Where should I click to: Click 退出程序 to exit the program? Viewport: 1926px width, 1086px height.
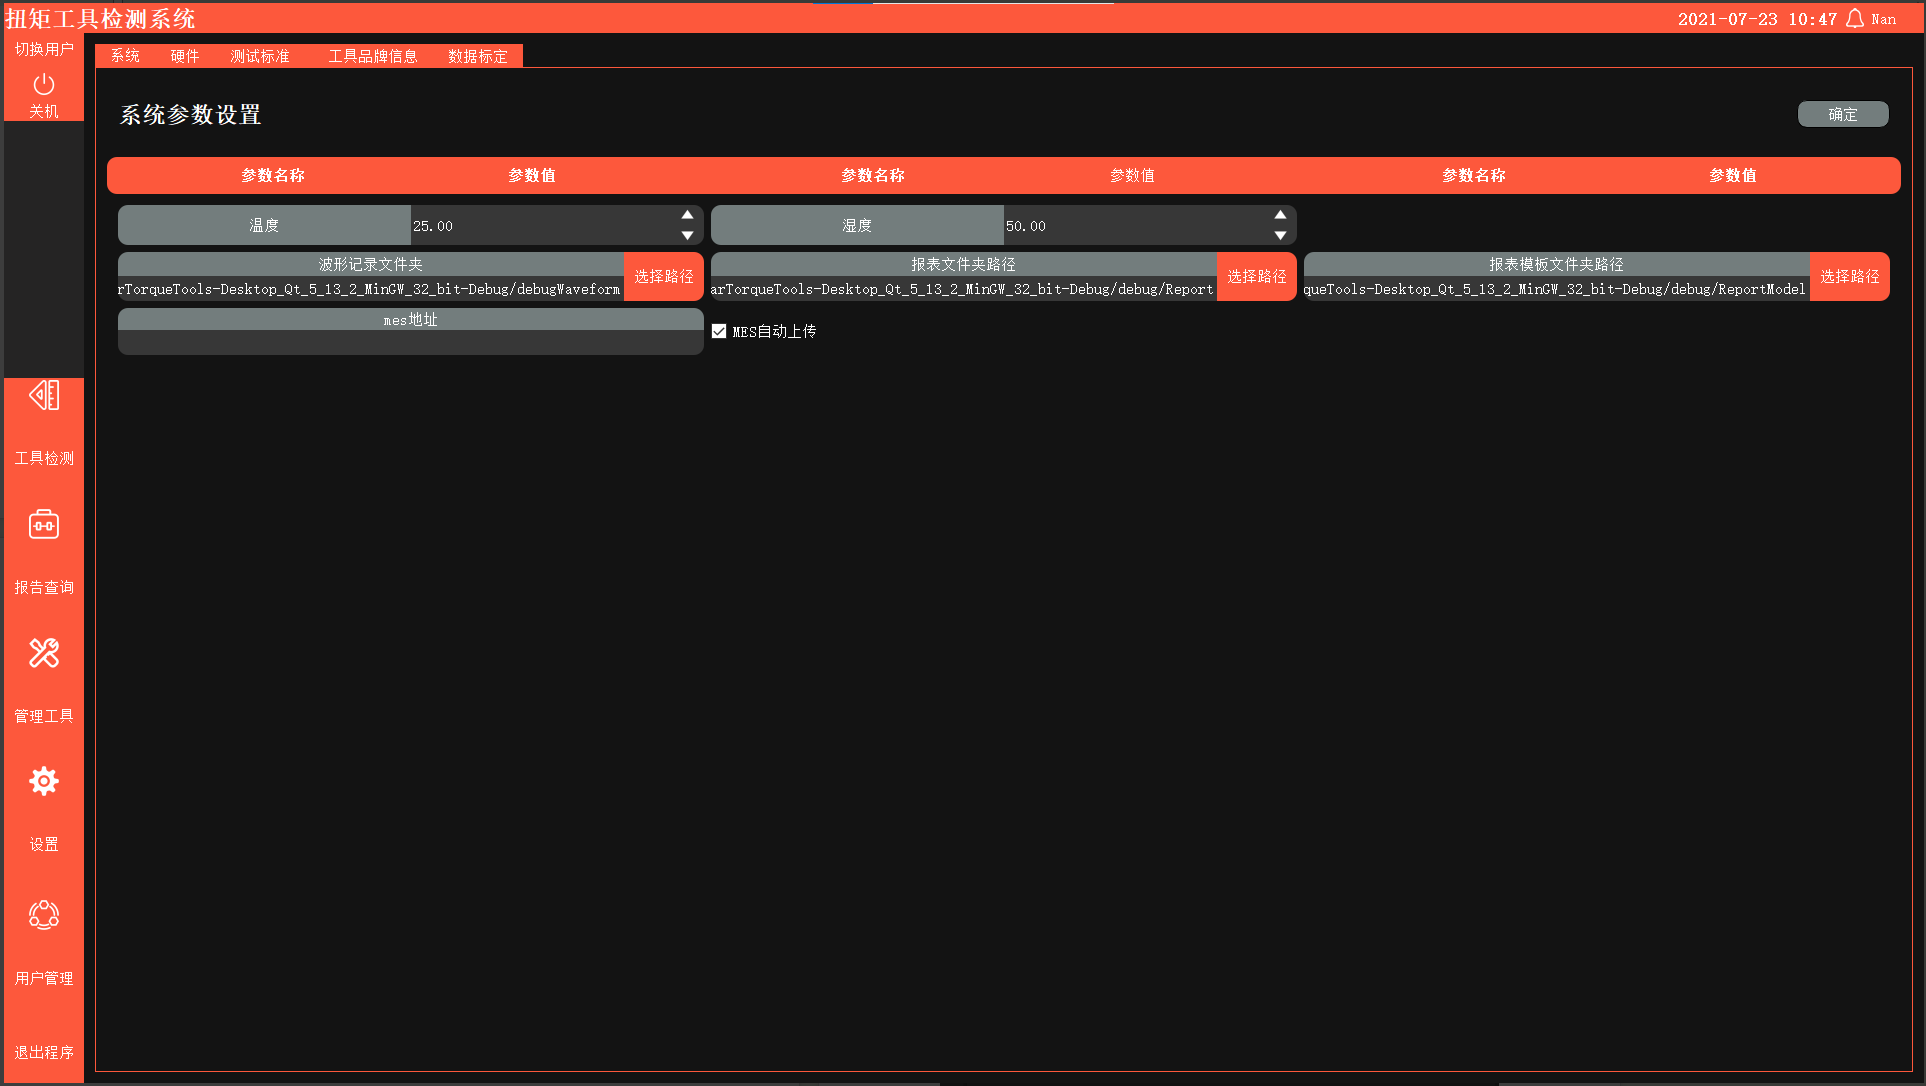[x=44, y=1052]
